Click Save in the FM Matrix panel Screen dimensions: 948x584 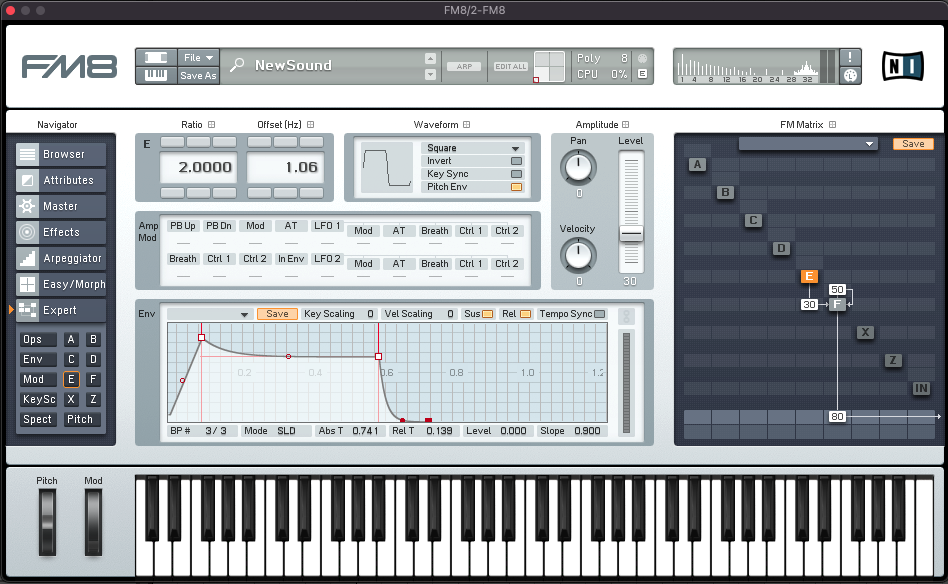(x=912, y=144)
